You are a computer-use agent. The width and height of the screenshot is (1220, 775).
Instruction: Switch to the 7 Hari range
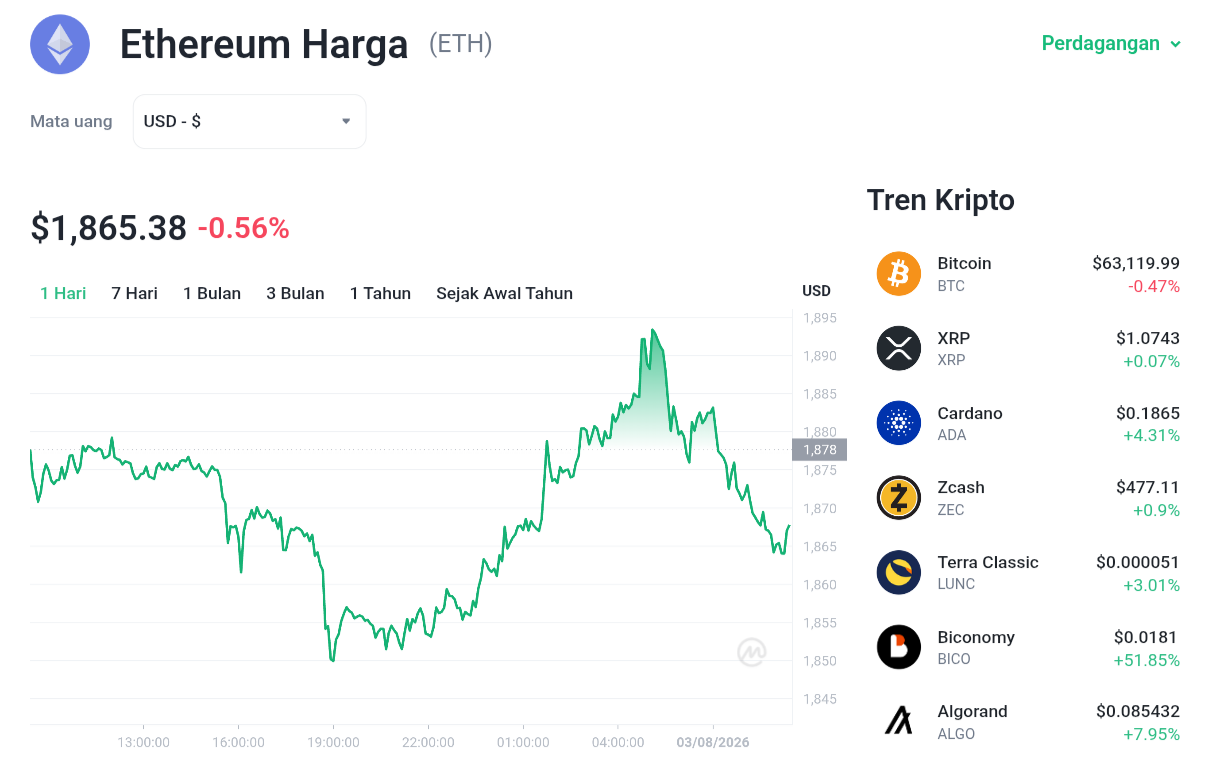point(134,293)
